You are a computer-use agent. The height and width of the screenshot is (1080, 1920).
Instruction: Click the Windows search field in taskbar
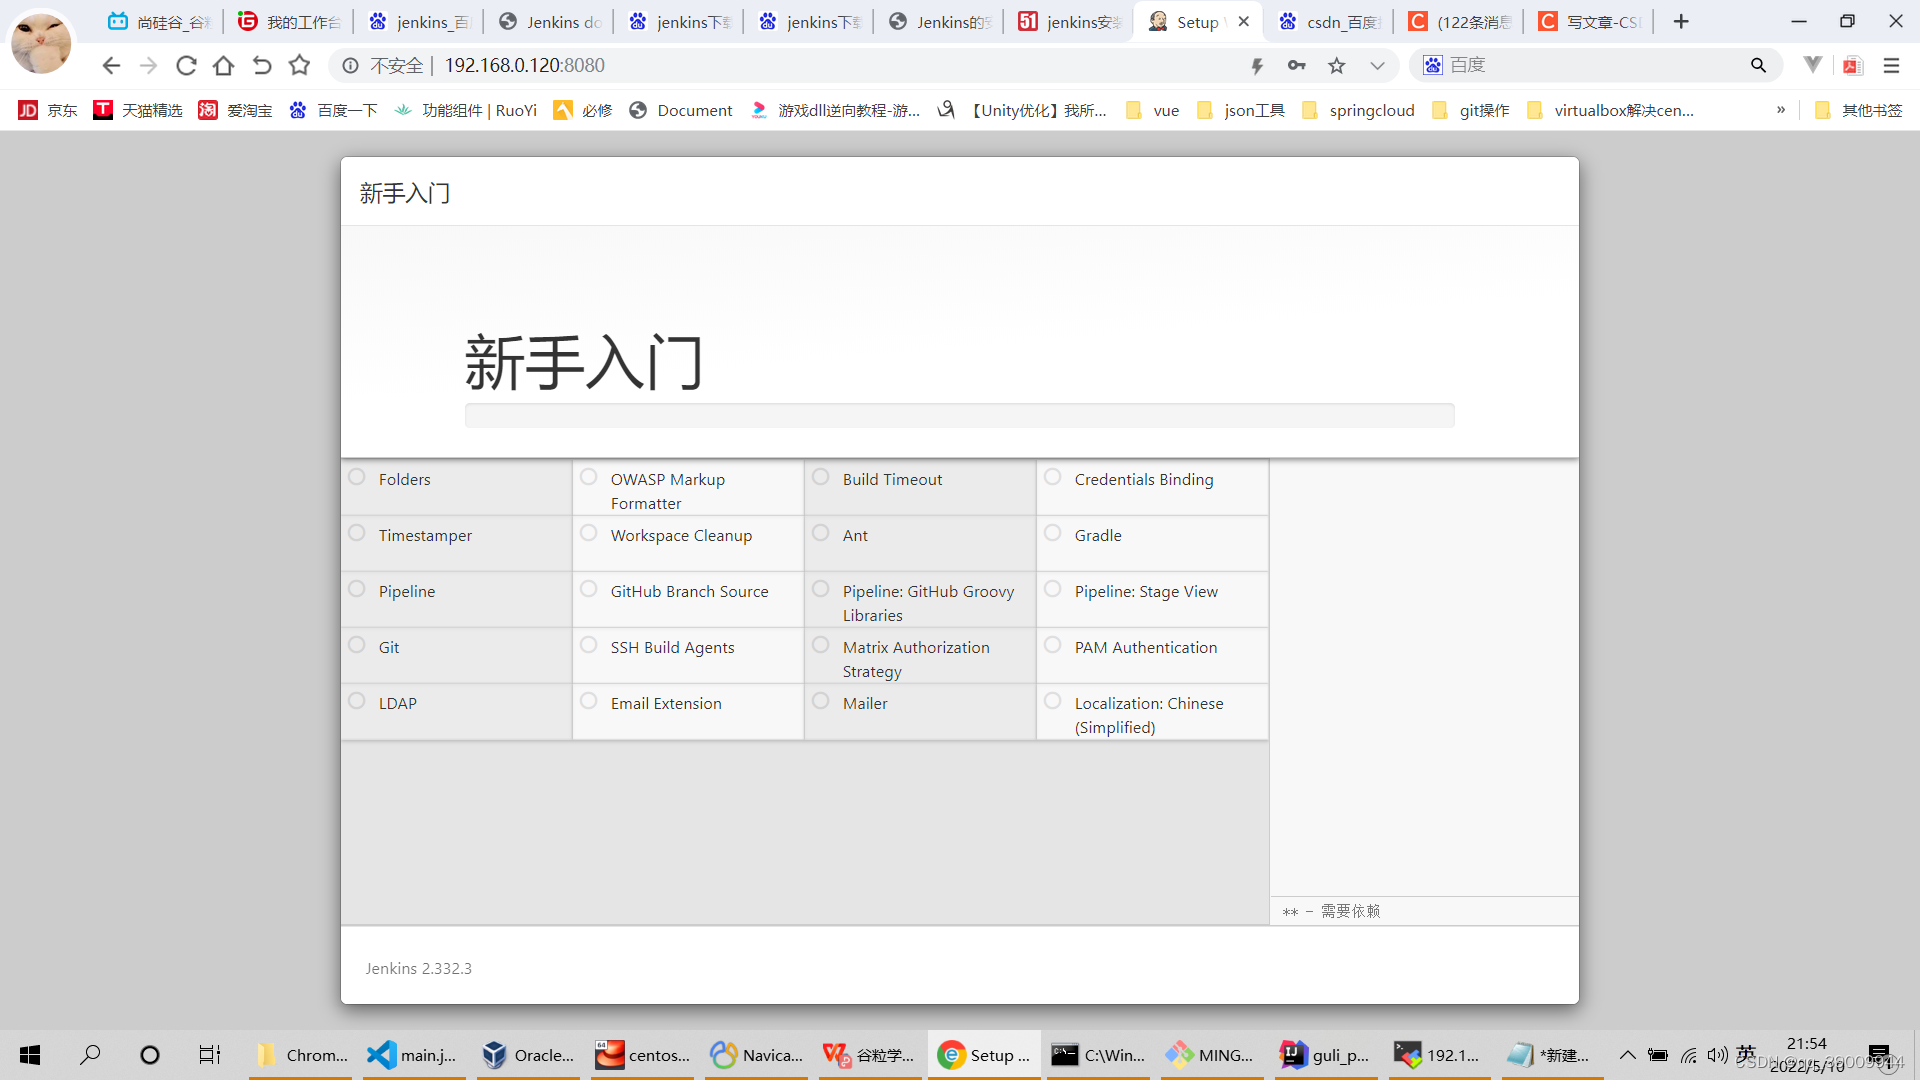pos(90,1054)
